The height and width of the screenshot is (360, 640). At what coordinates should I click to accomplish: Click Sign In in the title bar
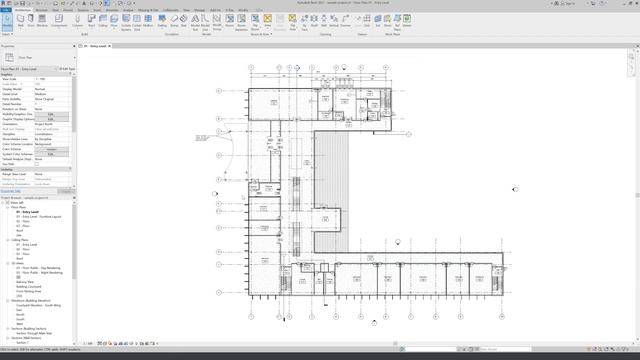pyautogui.click(x=567, y=3)
